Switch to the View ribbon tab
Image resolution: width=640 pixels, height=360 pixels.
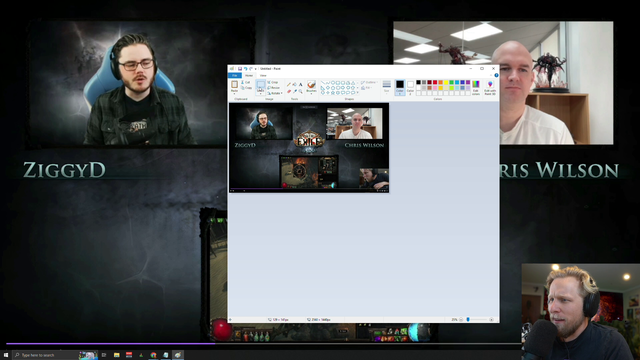coord(263,76)
